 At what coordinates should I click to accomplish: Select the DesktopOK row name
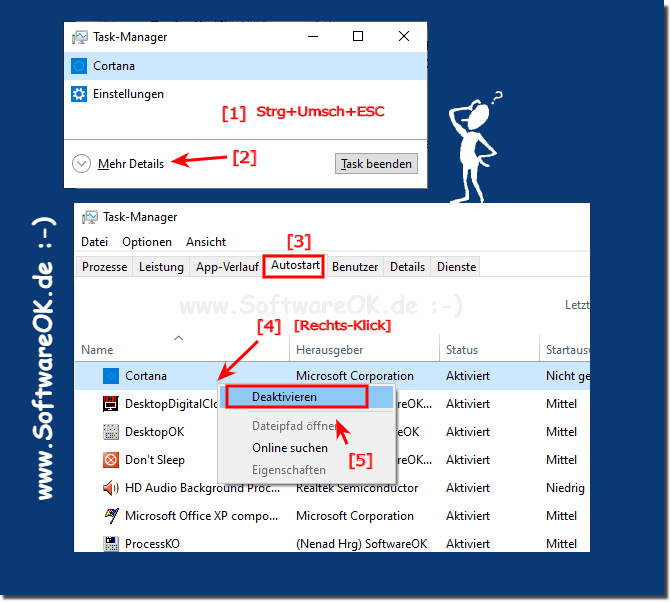154,432
